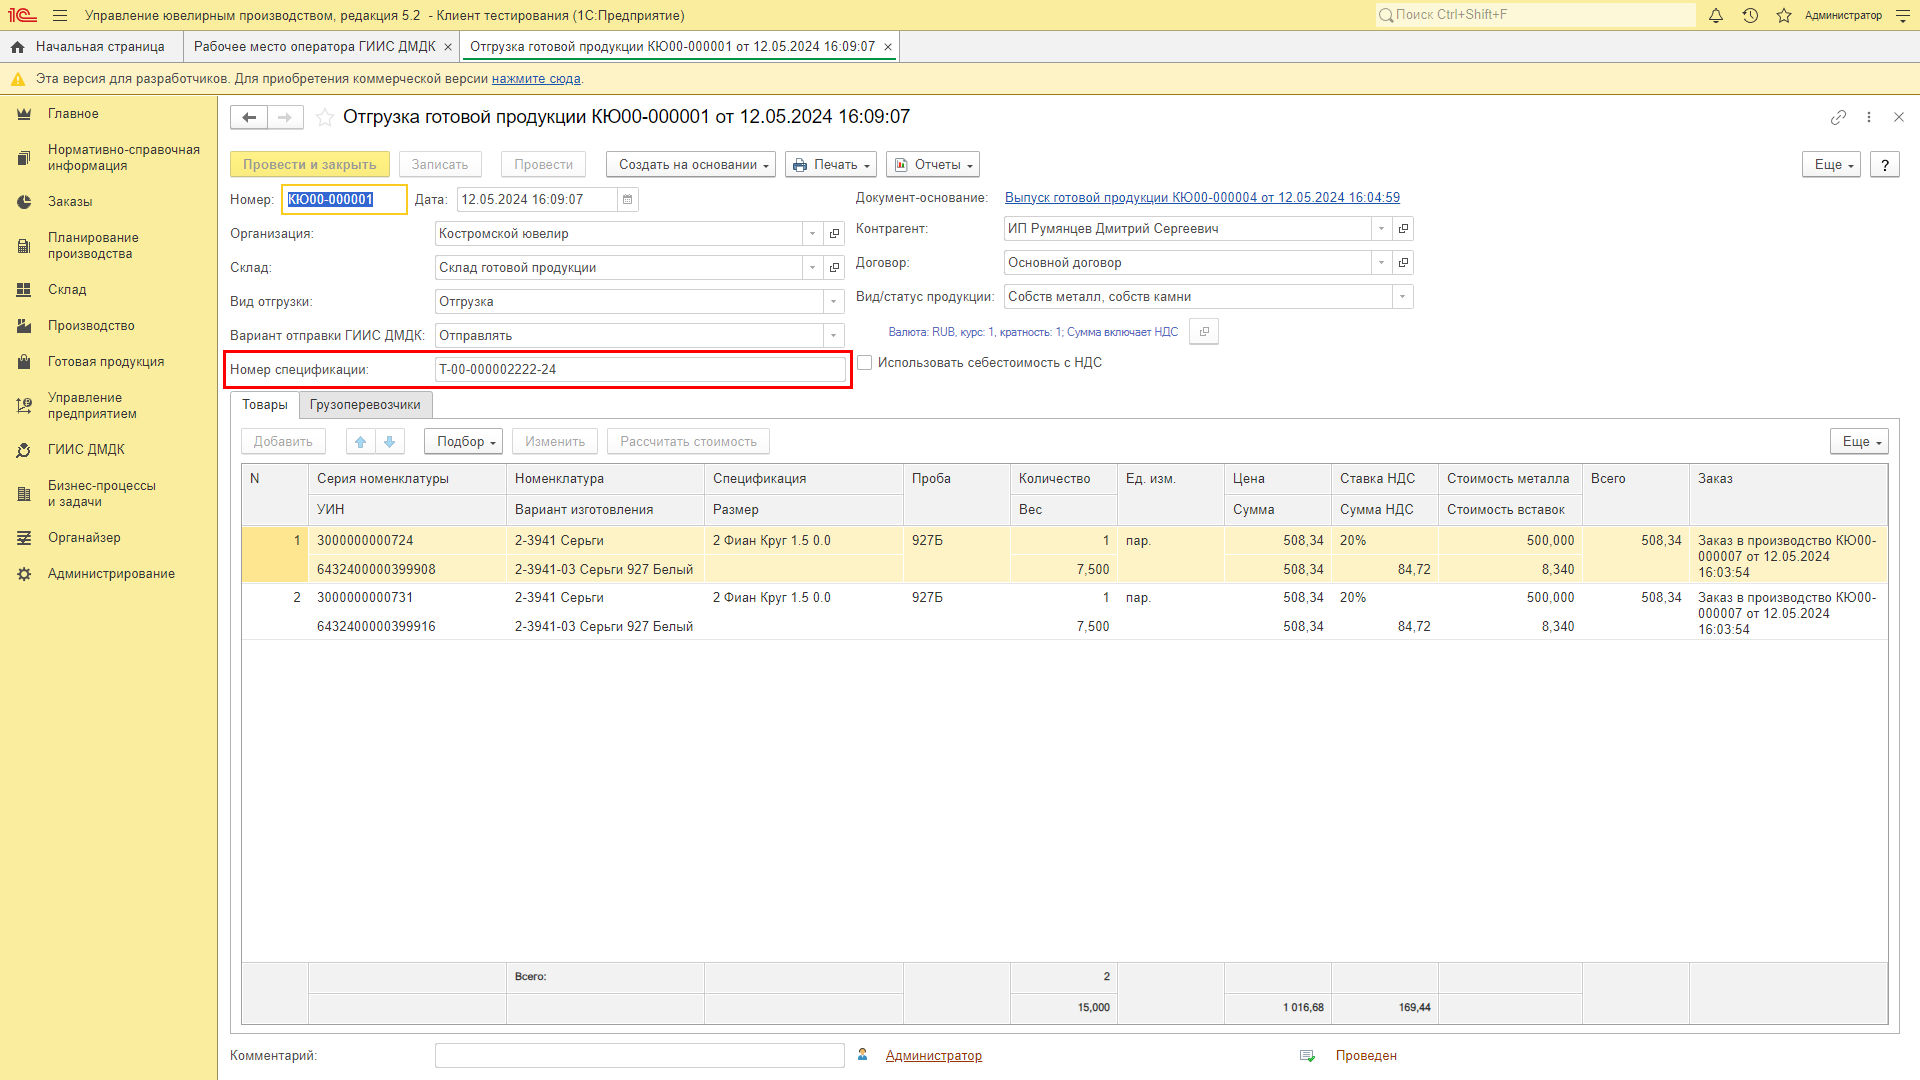Switch to Рабочее место оператора ГИИС ДМДК tab
1920x1080 pixels.
[x=314, y=47]
